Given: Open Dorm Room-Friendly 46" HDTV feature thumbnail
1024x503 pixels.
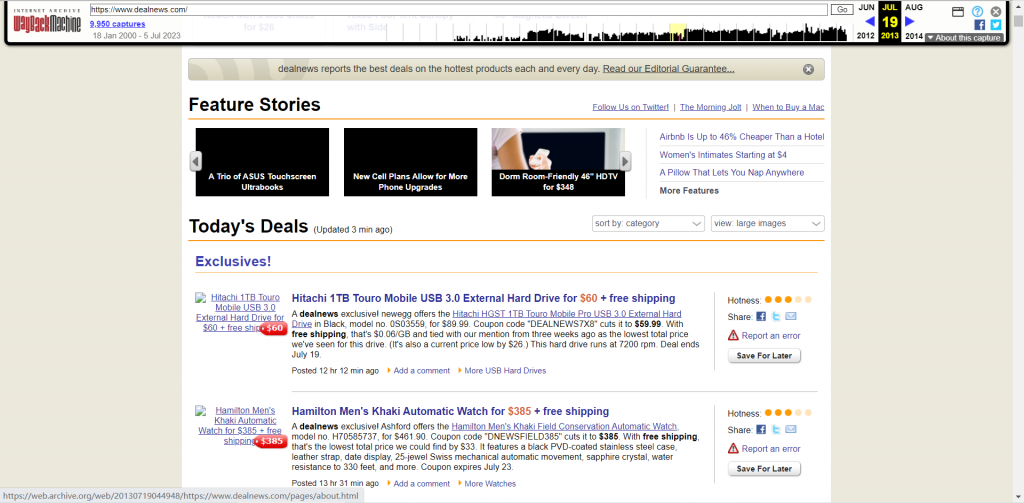Looking at the screenshot, I should [x=558, y=162].
